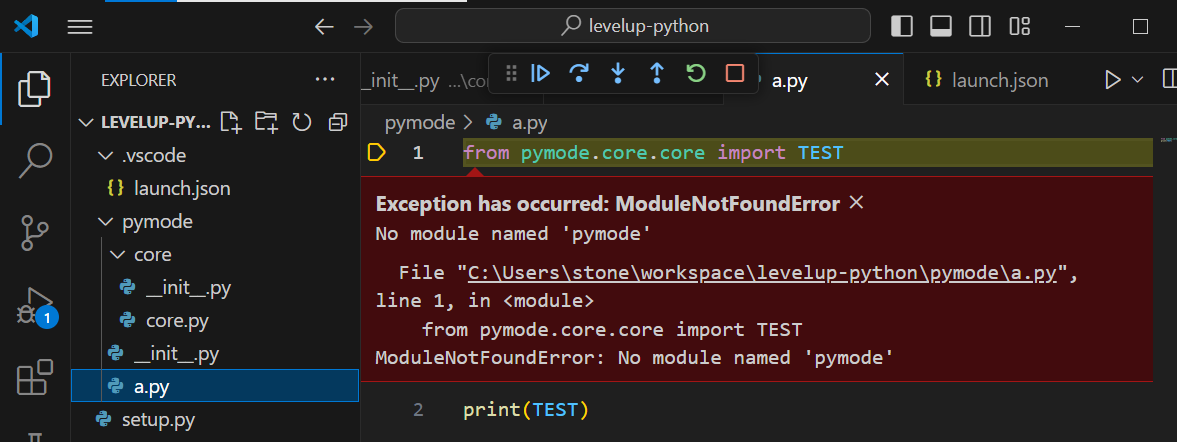Open the Search view in activity bar

[x=35, y=161]
